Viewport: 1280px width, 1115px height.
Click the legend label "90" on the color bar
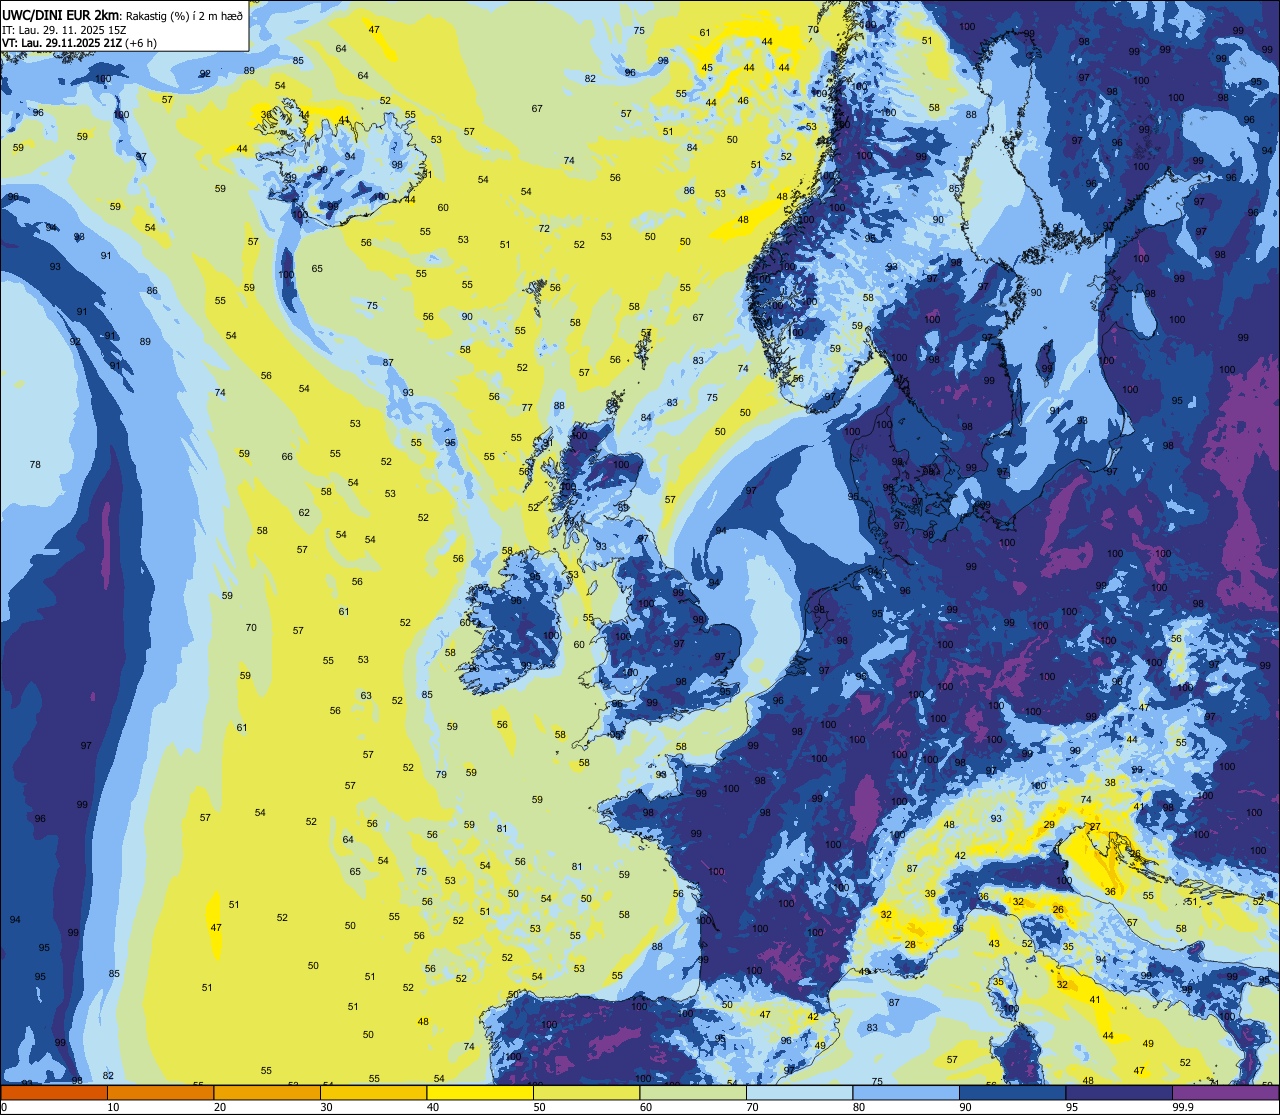tap(965, 1107)
